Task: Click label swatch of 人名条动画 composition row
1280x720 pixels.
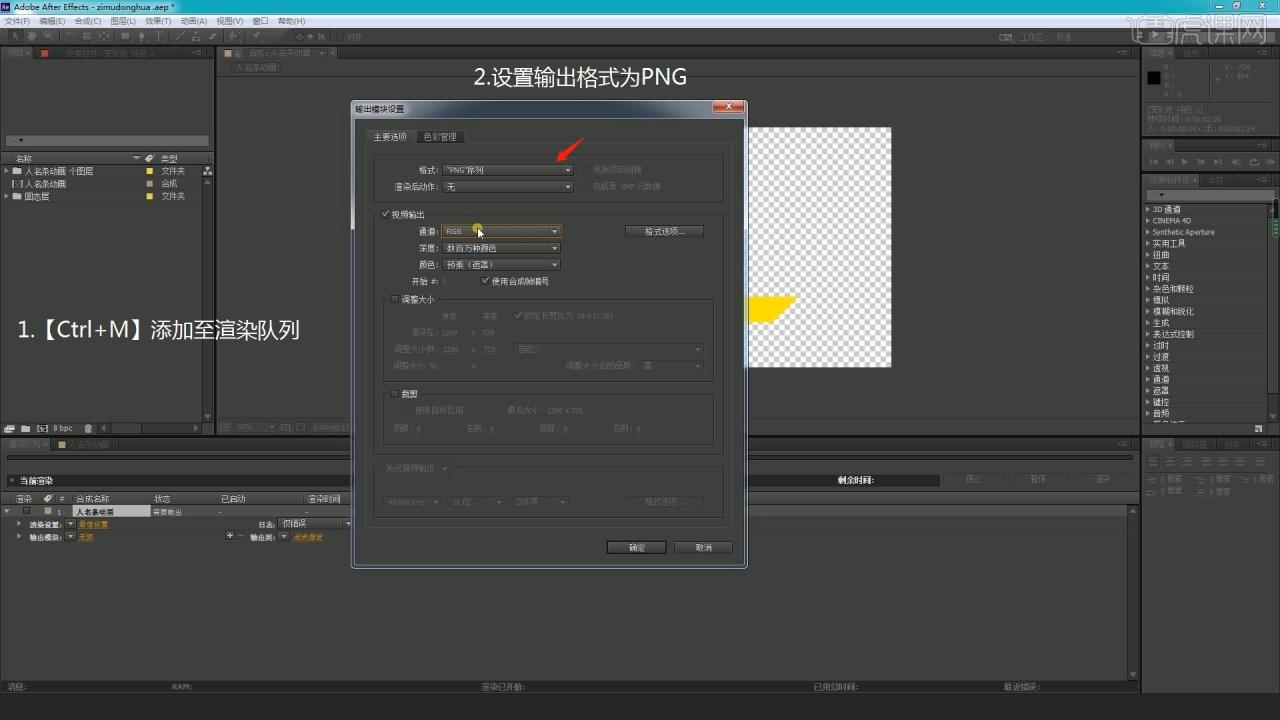Action: [x=150, y=184]
